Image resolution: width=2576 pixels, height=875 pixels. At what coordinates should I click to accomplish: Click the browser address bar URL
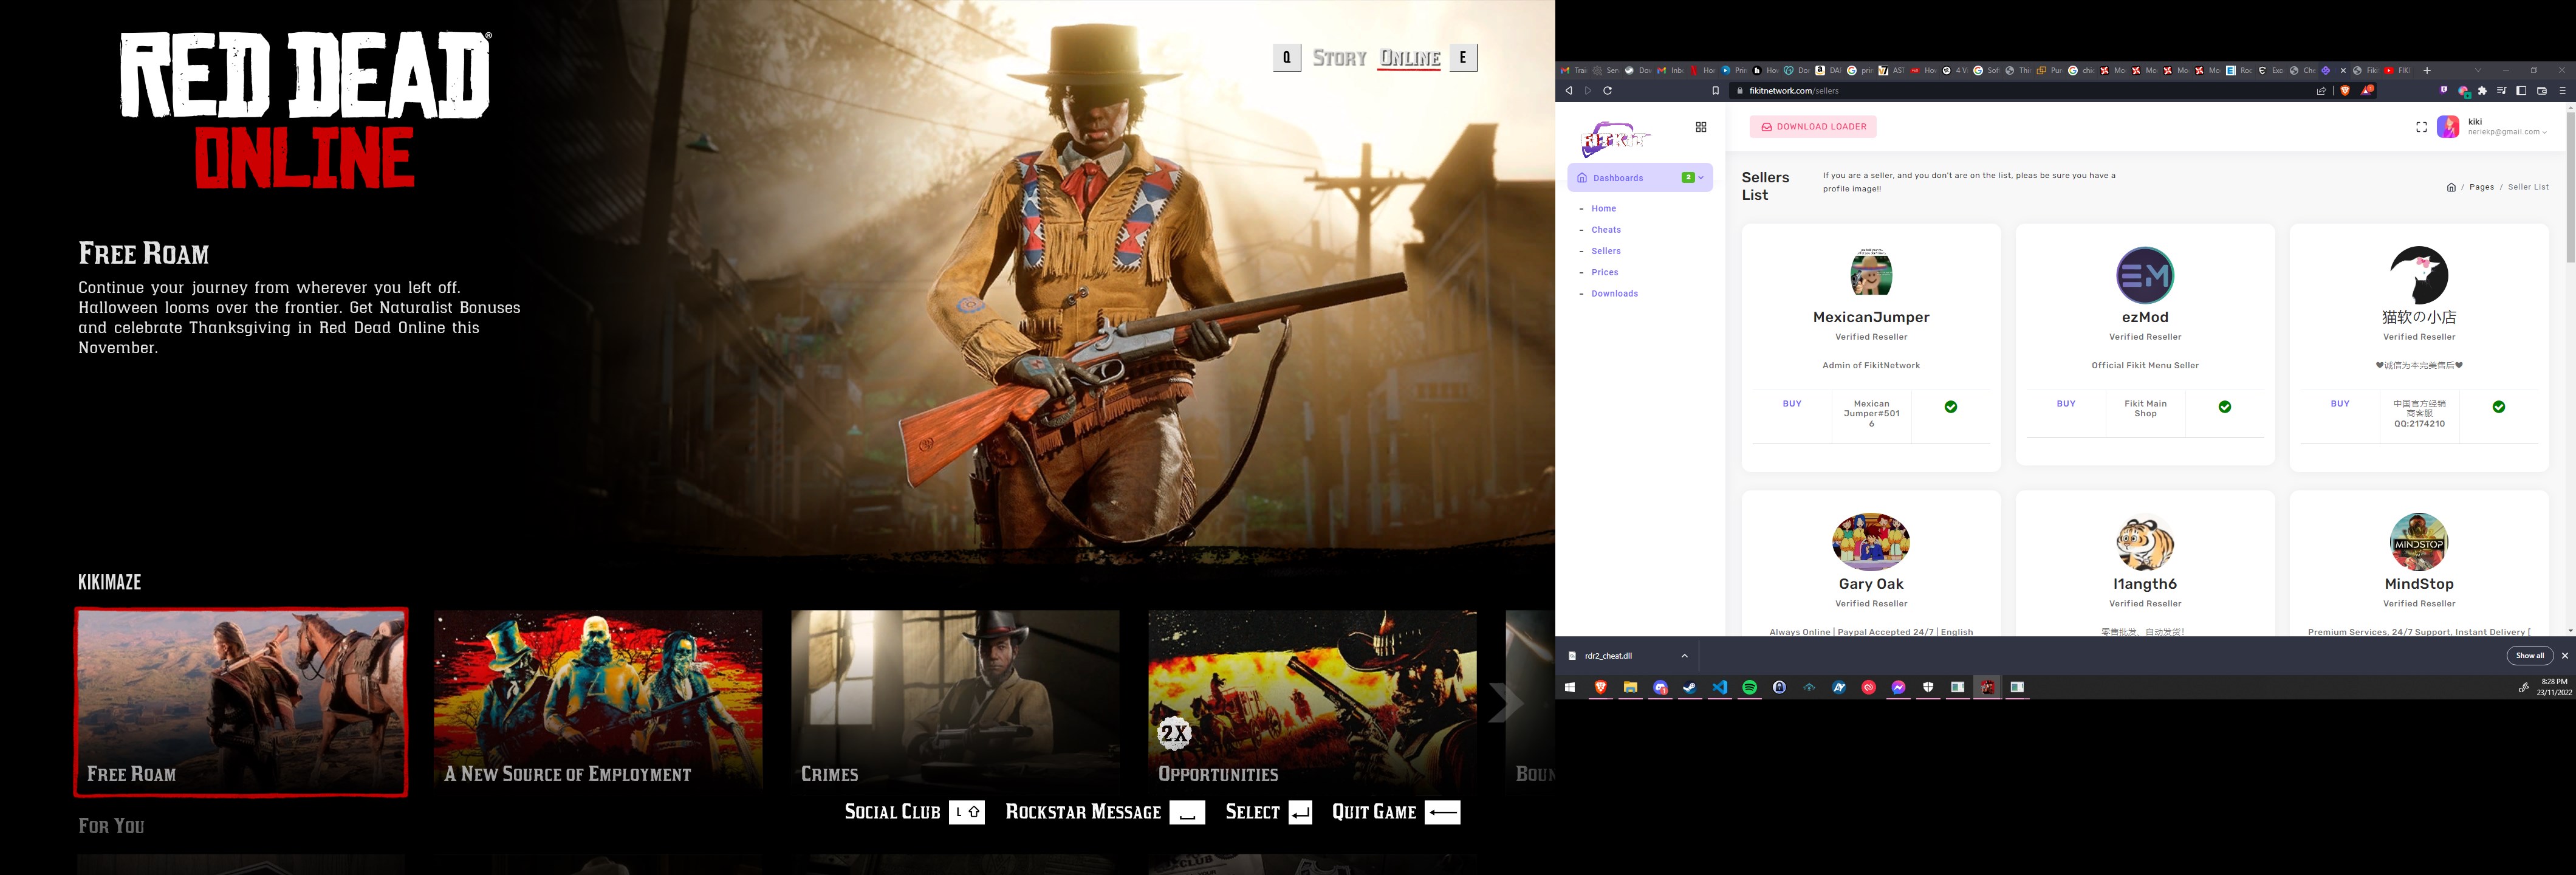click(x=1794, y=91)
